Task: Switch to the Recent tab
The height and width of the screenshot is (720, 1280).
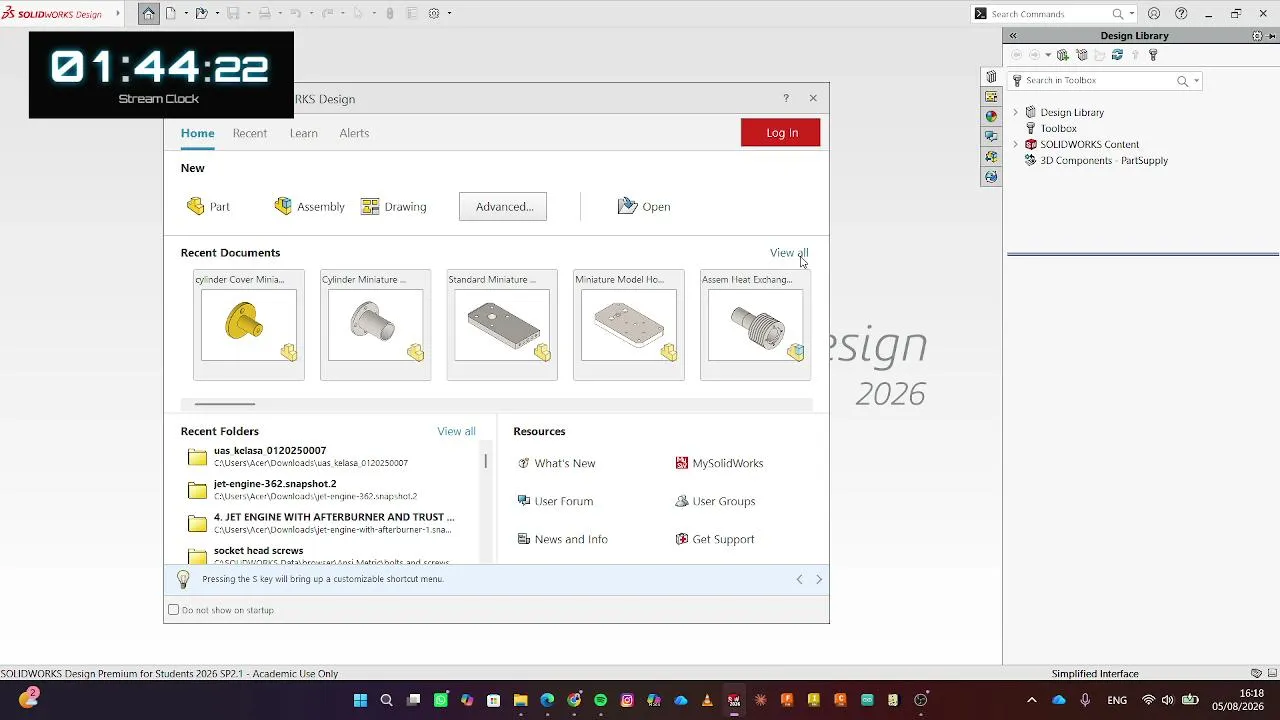Action: pos(250,133)
